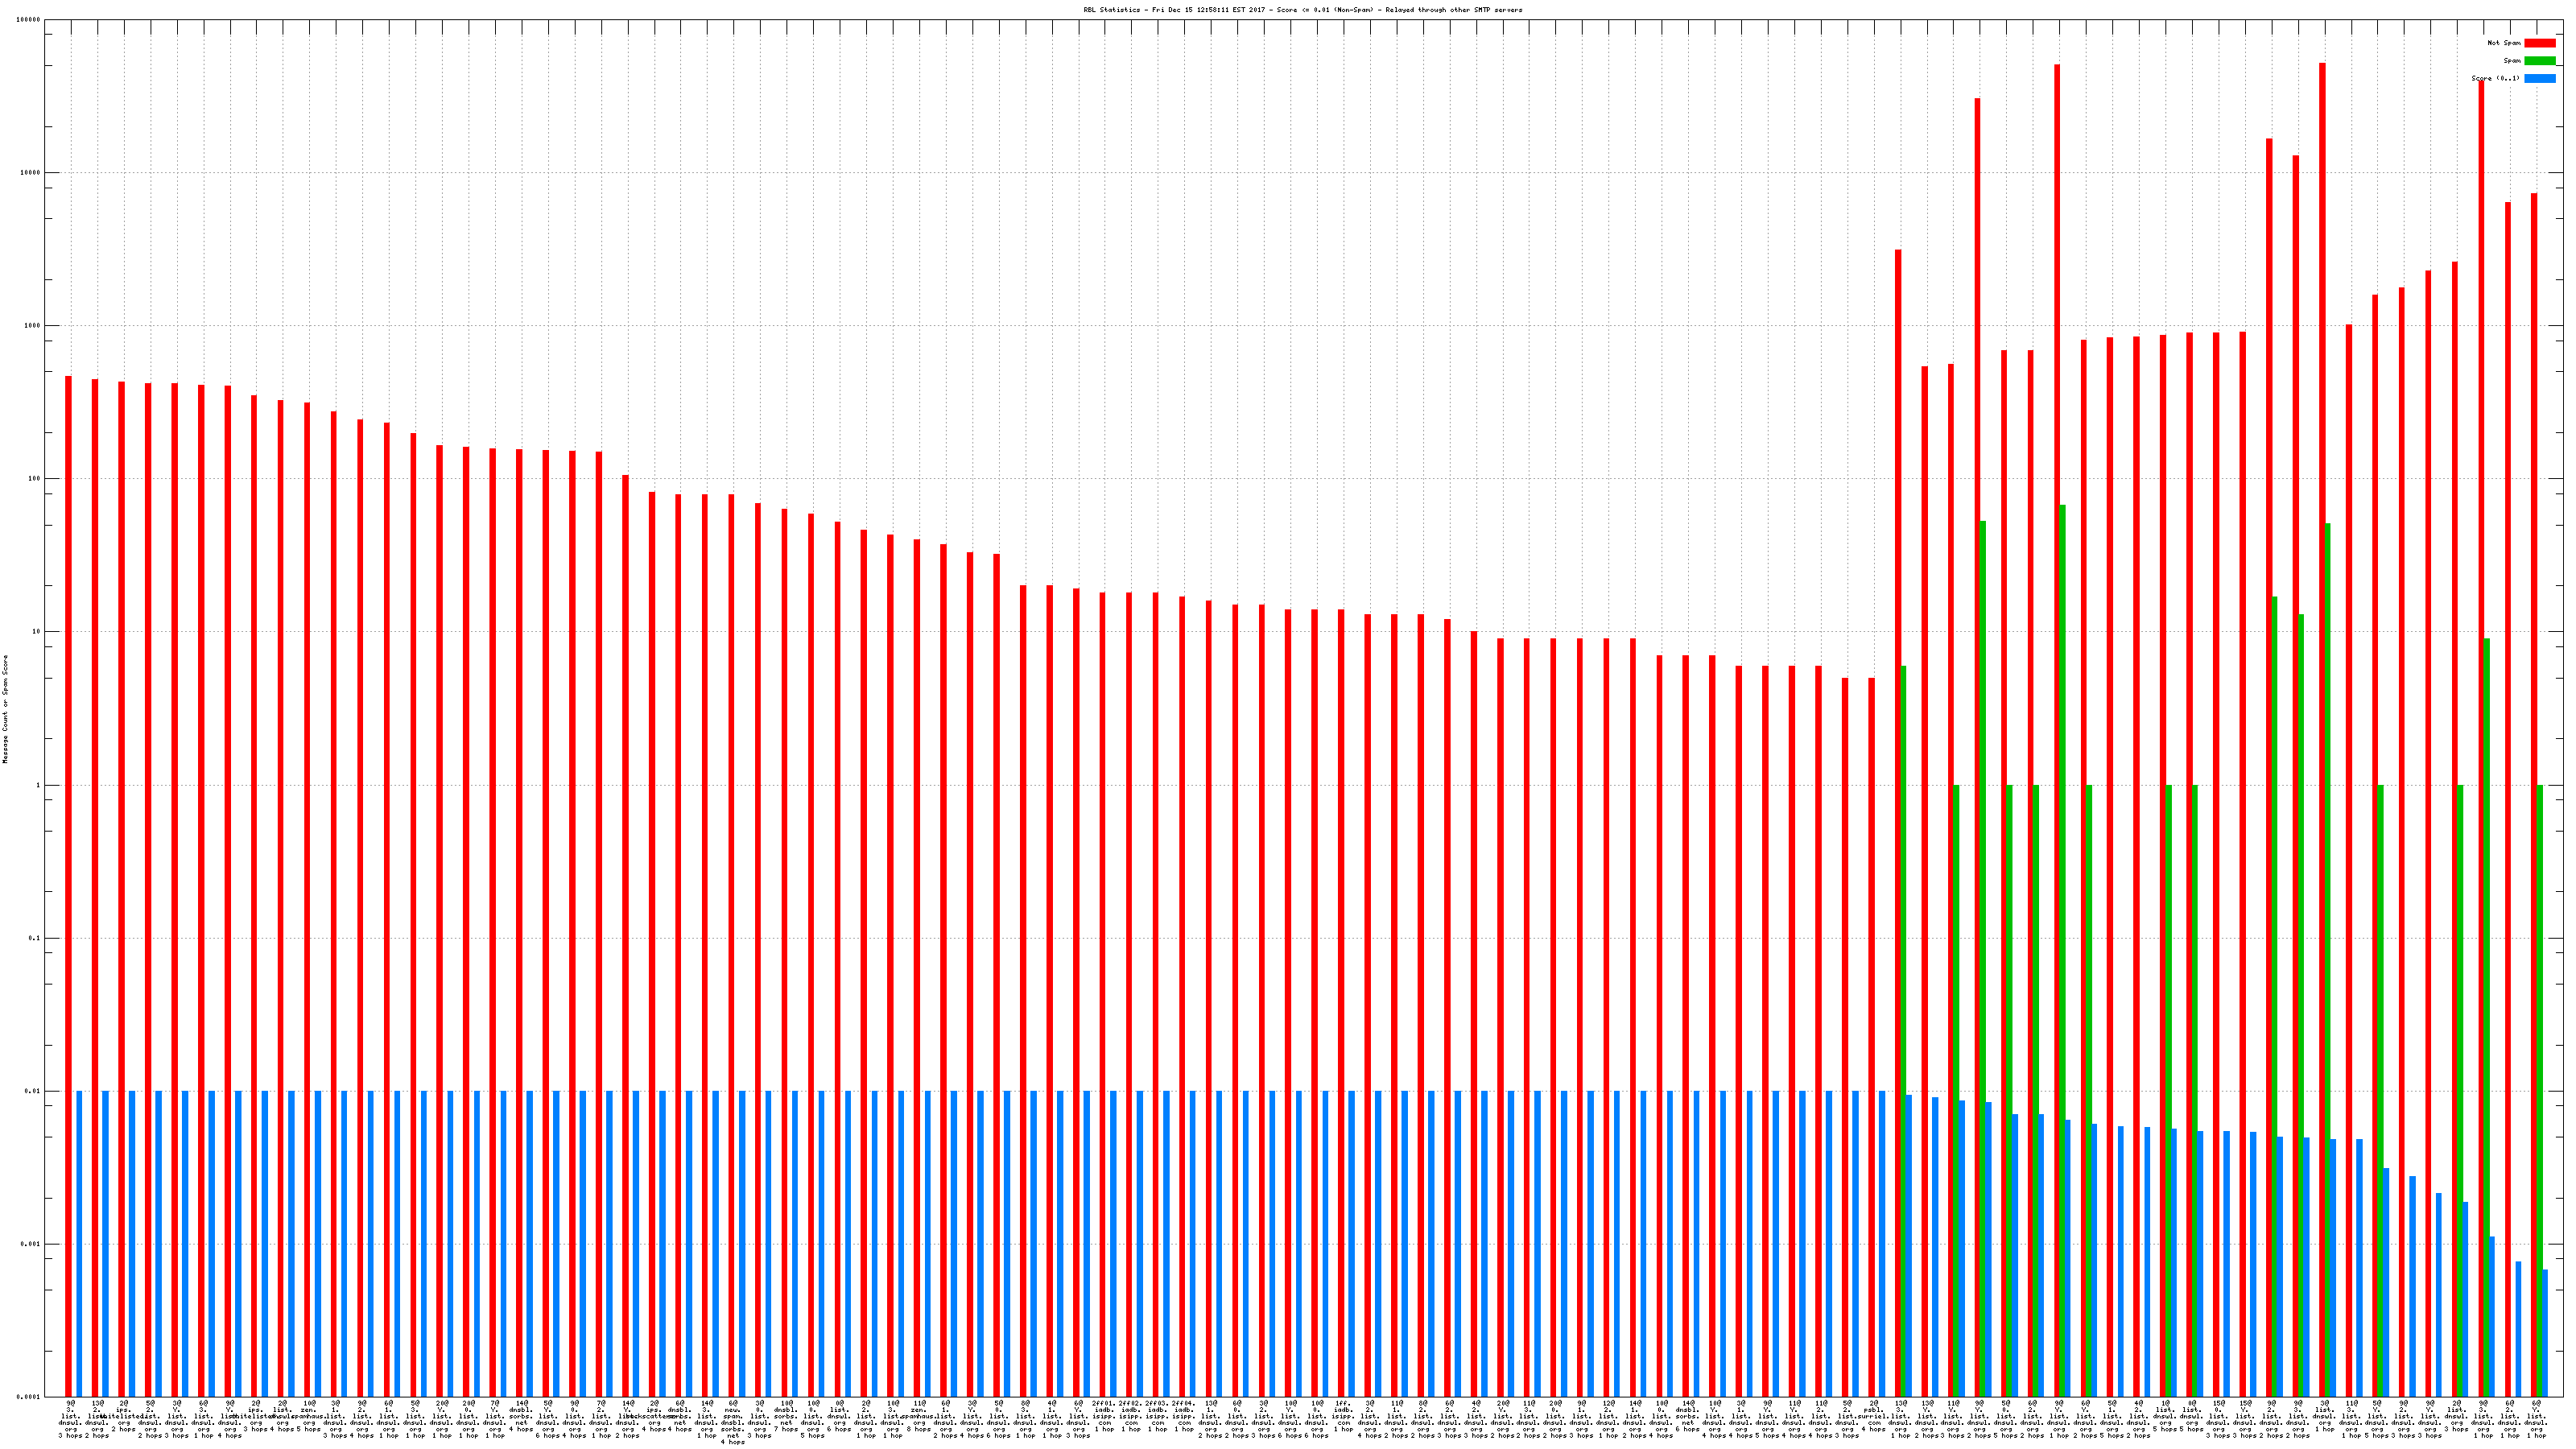Click the RBL Statistics chart title

pos(1302,10)
